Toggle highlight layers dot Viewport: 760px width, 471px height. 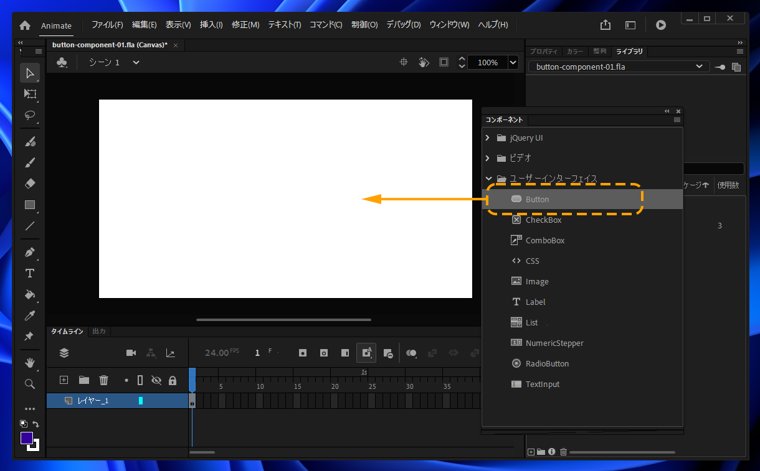tap(126, 380)
